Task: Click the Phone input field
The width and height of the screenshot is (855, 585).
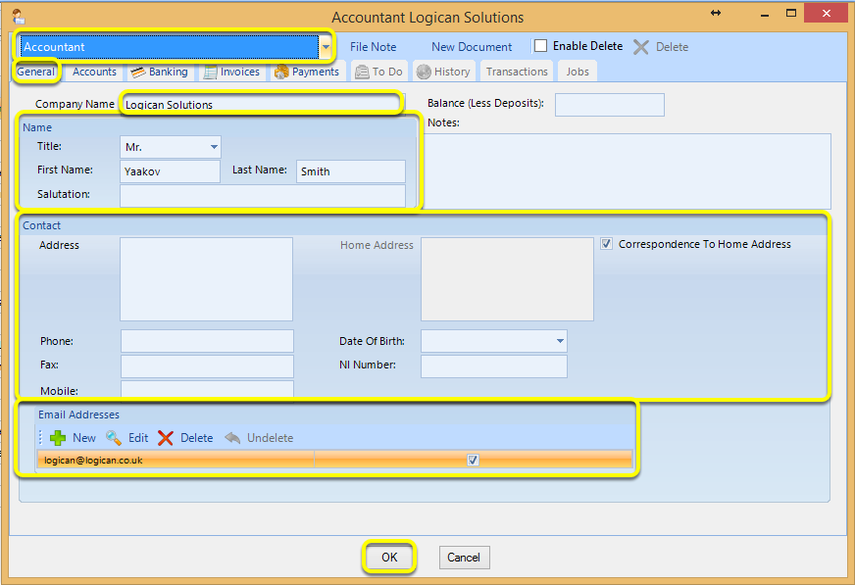Action: point(207,341)
